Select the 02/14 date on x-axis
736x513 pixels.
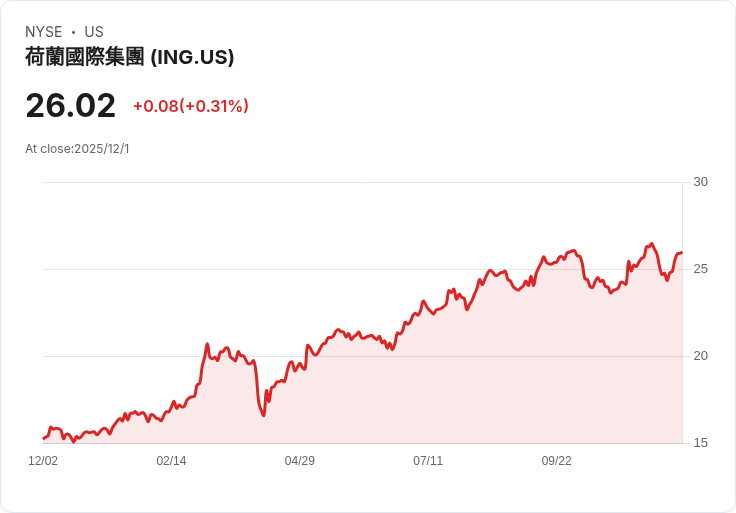point(171,461)
